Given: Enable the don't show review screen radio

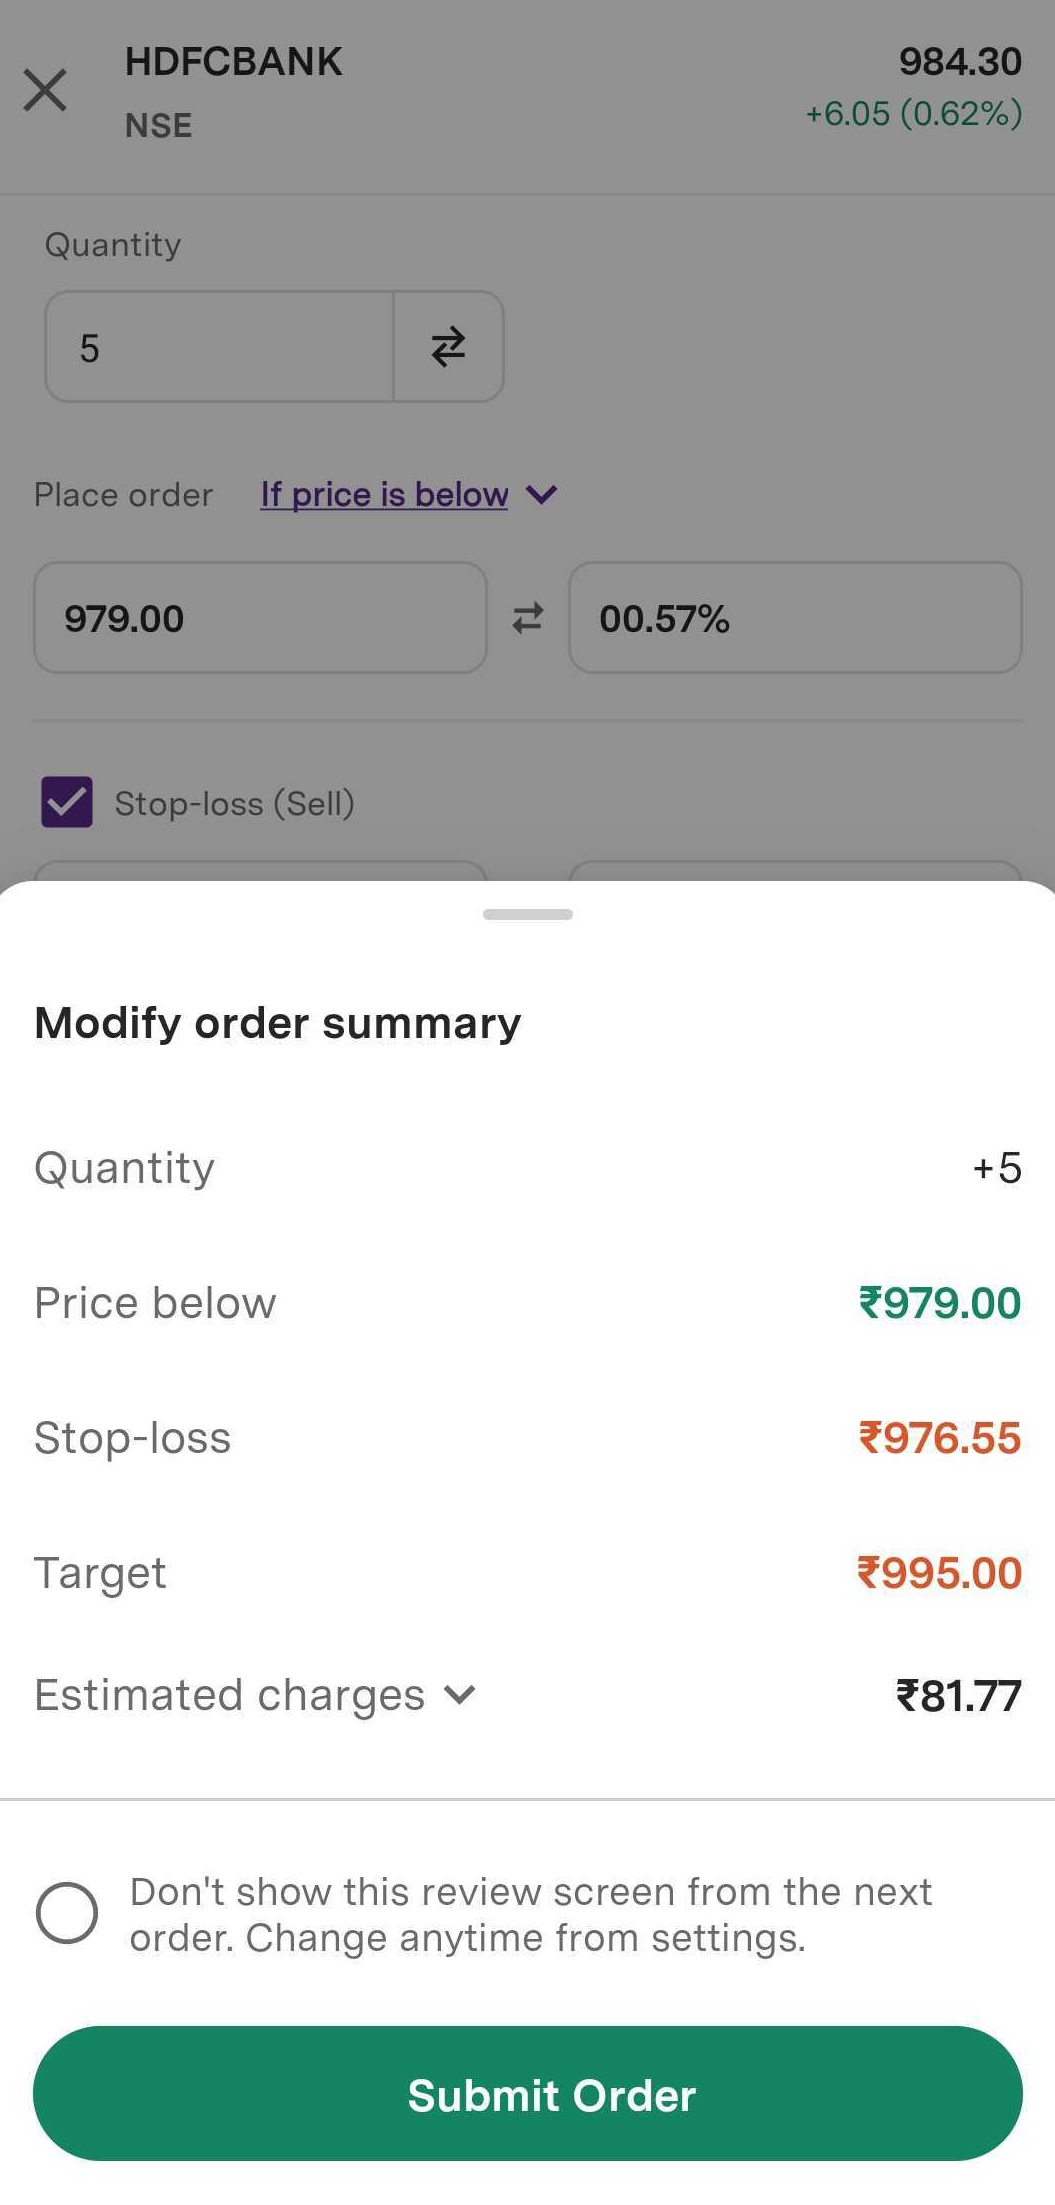Looking at the screenshot, I should (67, 1913).
